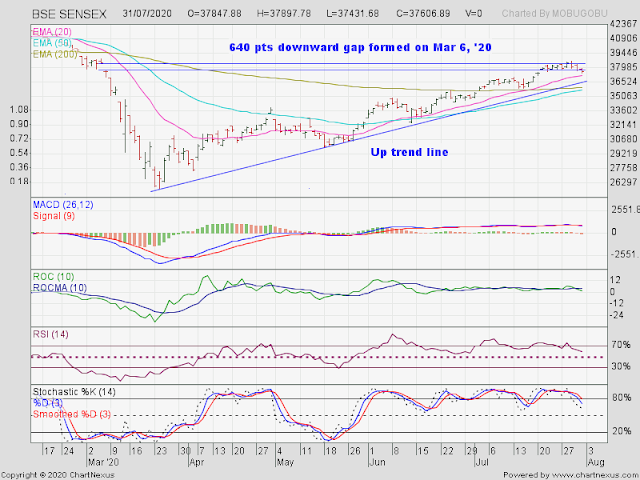
Task: Click the 42367 price axis value
Action: pos(623,24)
